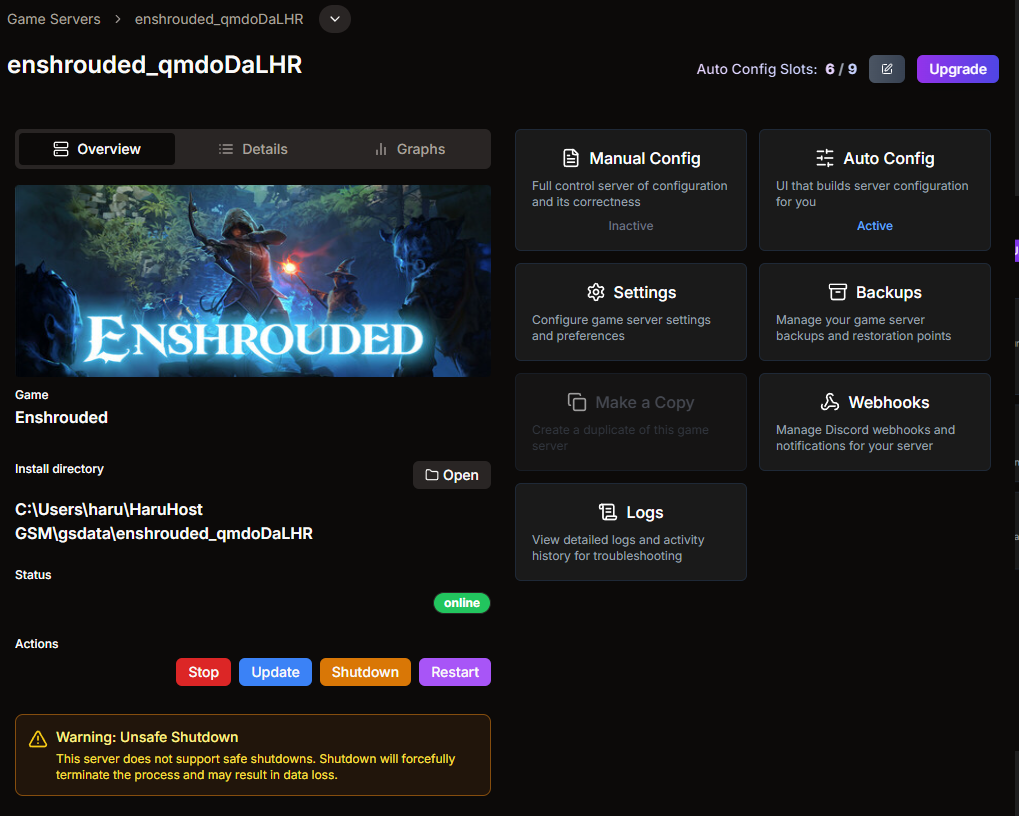1019x816 pixels.
Task: Go to Game Servers breadcrumb
Action: pos(54,19)
